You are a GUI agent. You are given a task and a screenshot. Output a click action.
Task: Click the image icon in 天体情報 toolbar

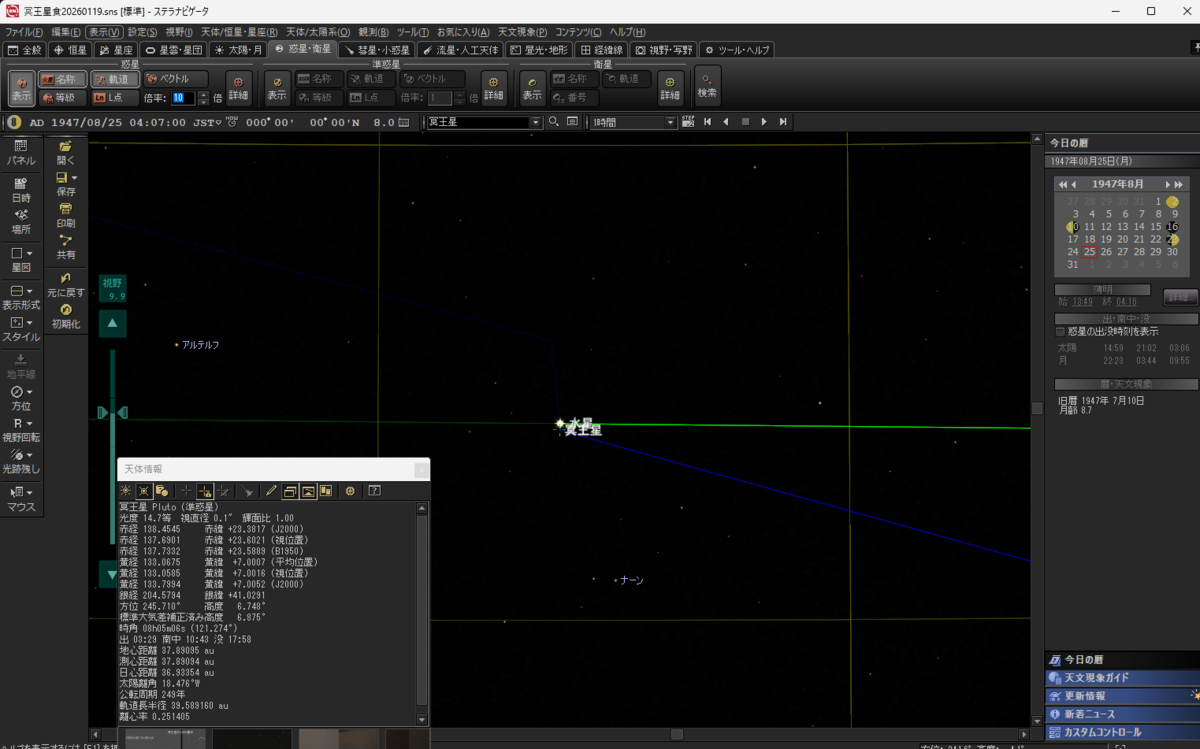[308, 491]
